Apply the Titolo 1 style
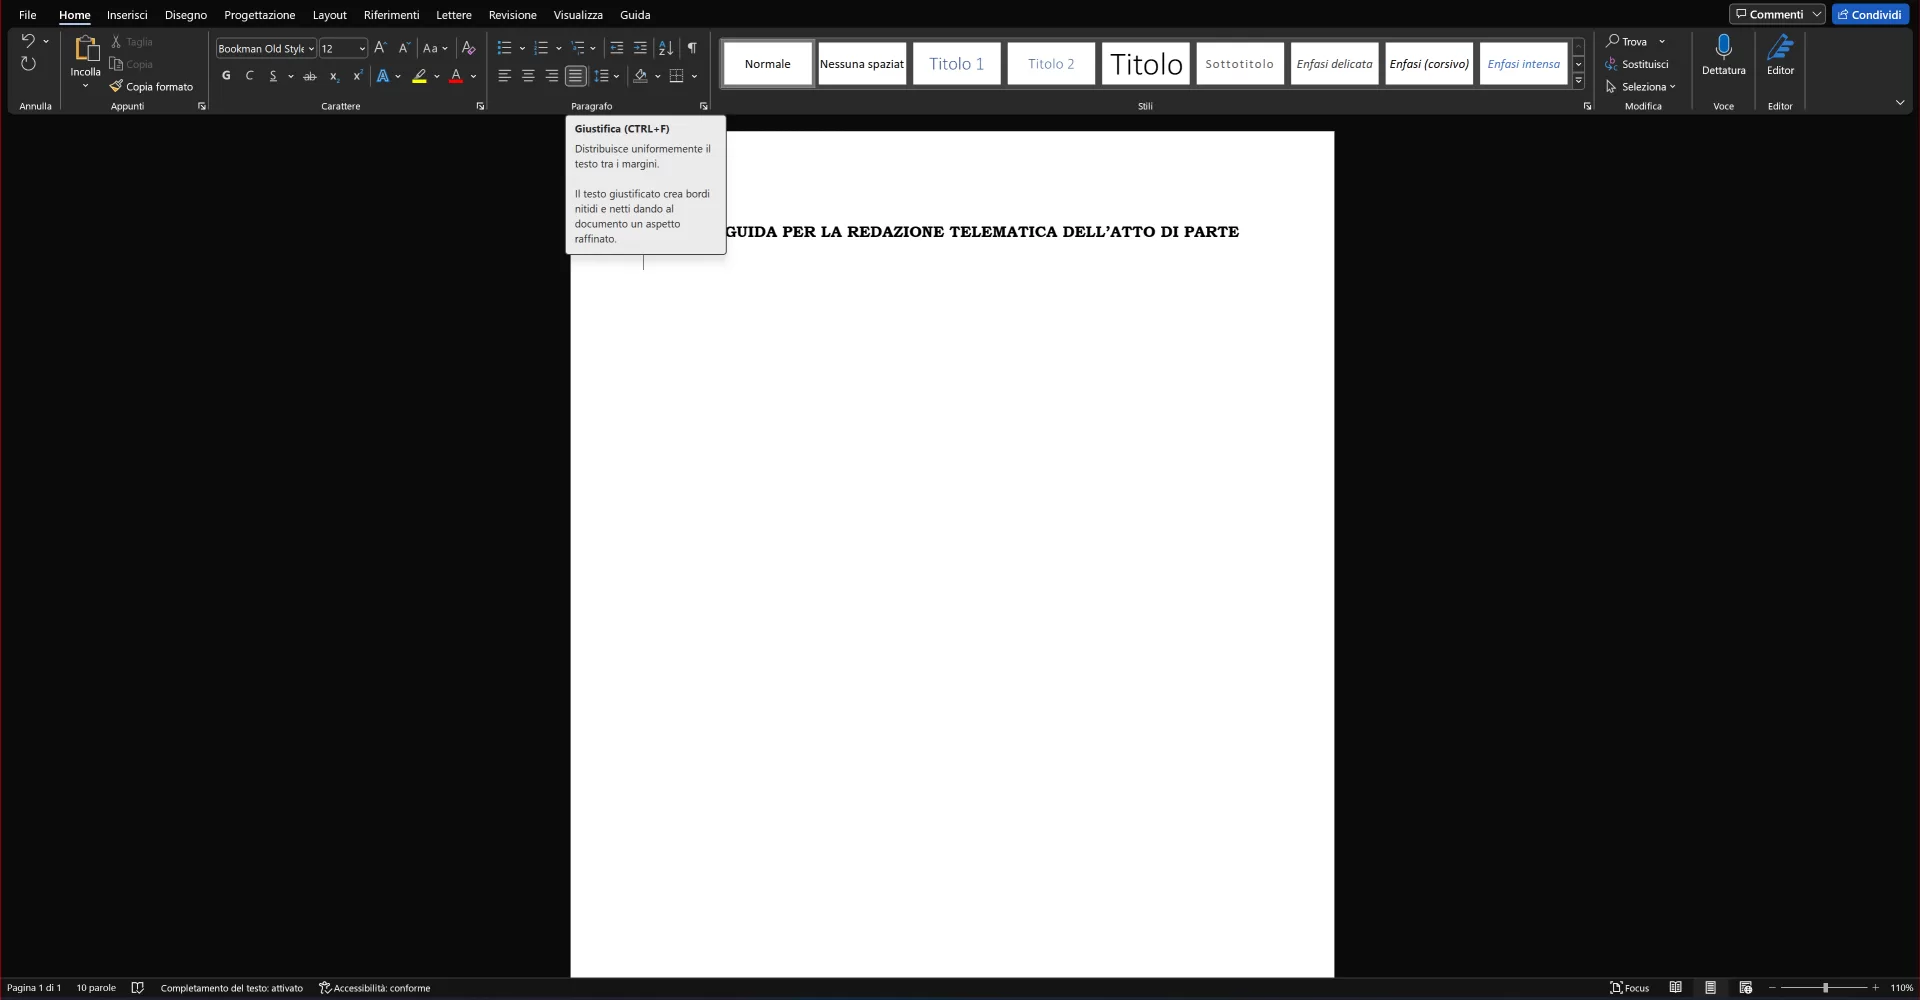1920x1000 pixels. click(956, 64)
